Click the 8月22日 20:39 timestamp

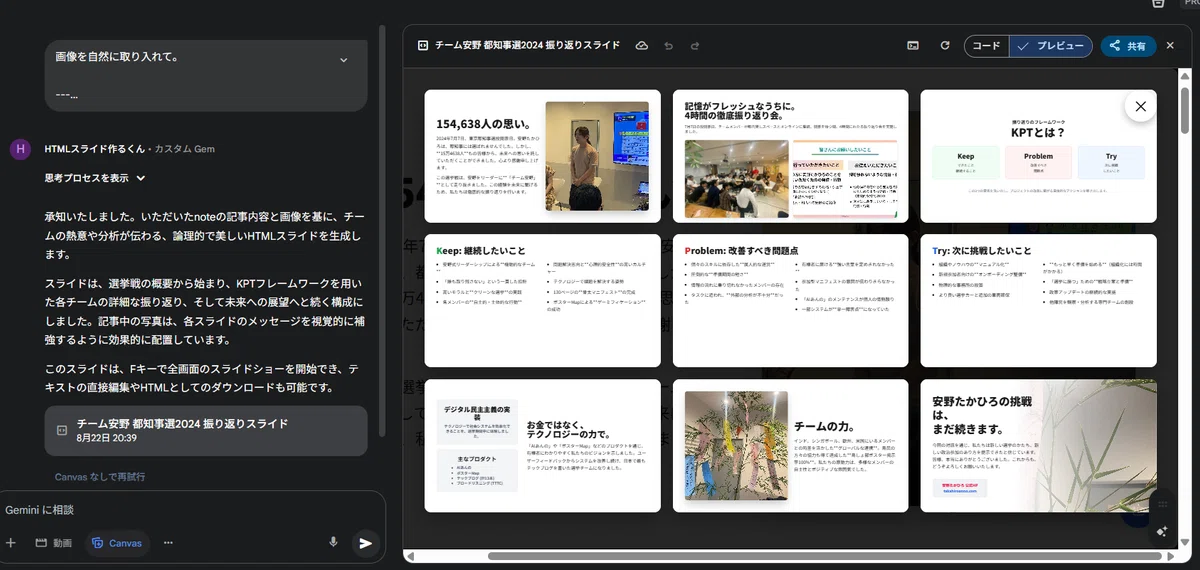pyautogui.click(x=107, y=438)
